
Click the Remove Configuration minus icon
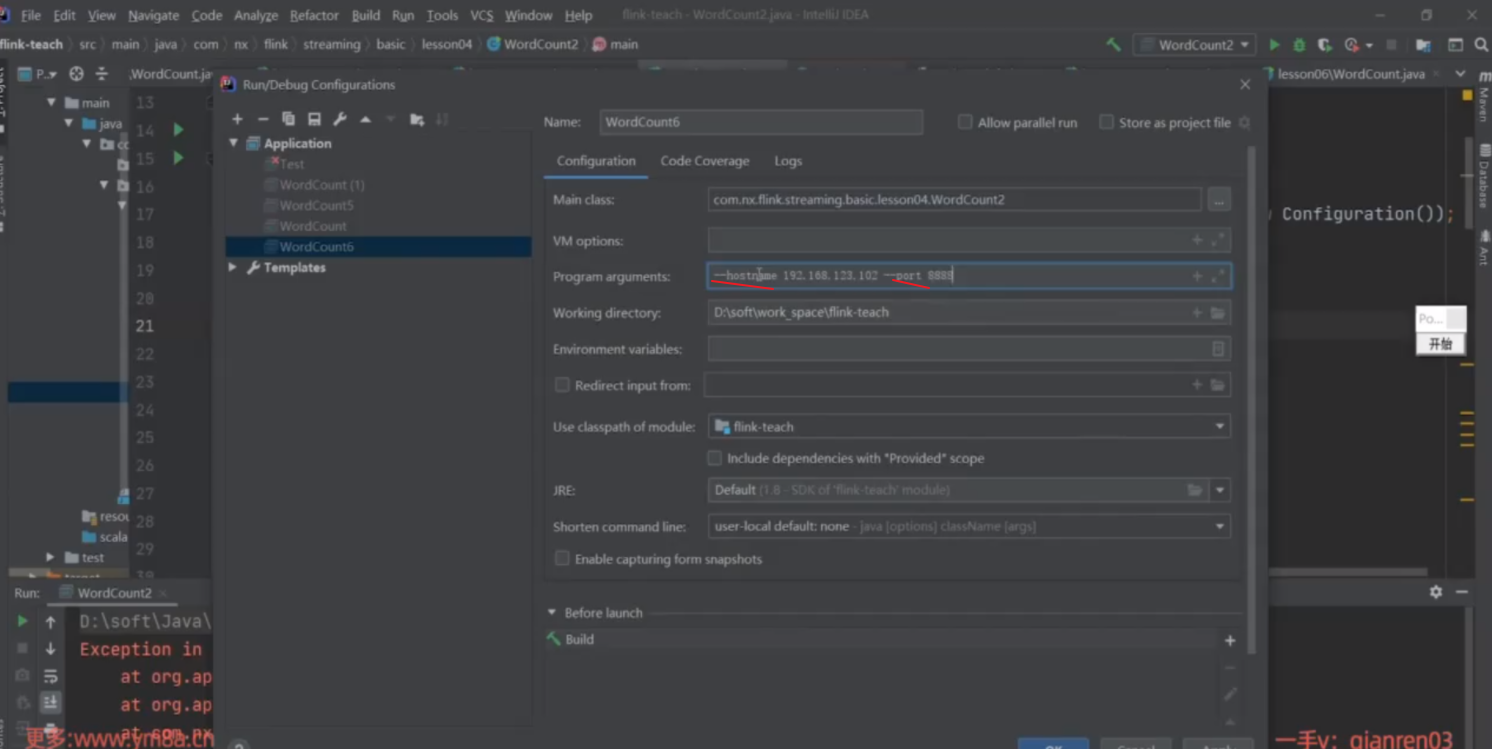click(263, 119)
